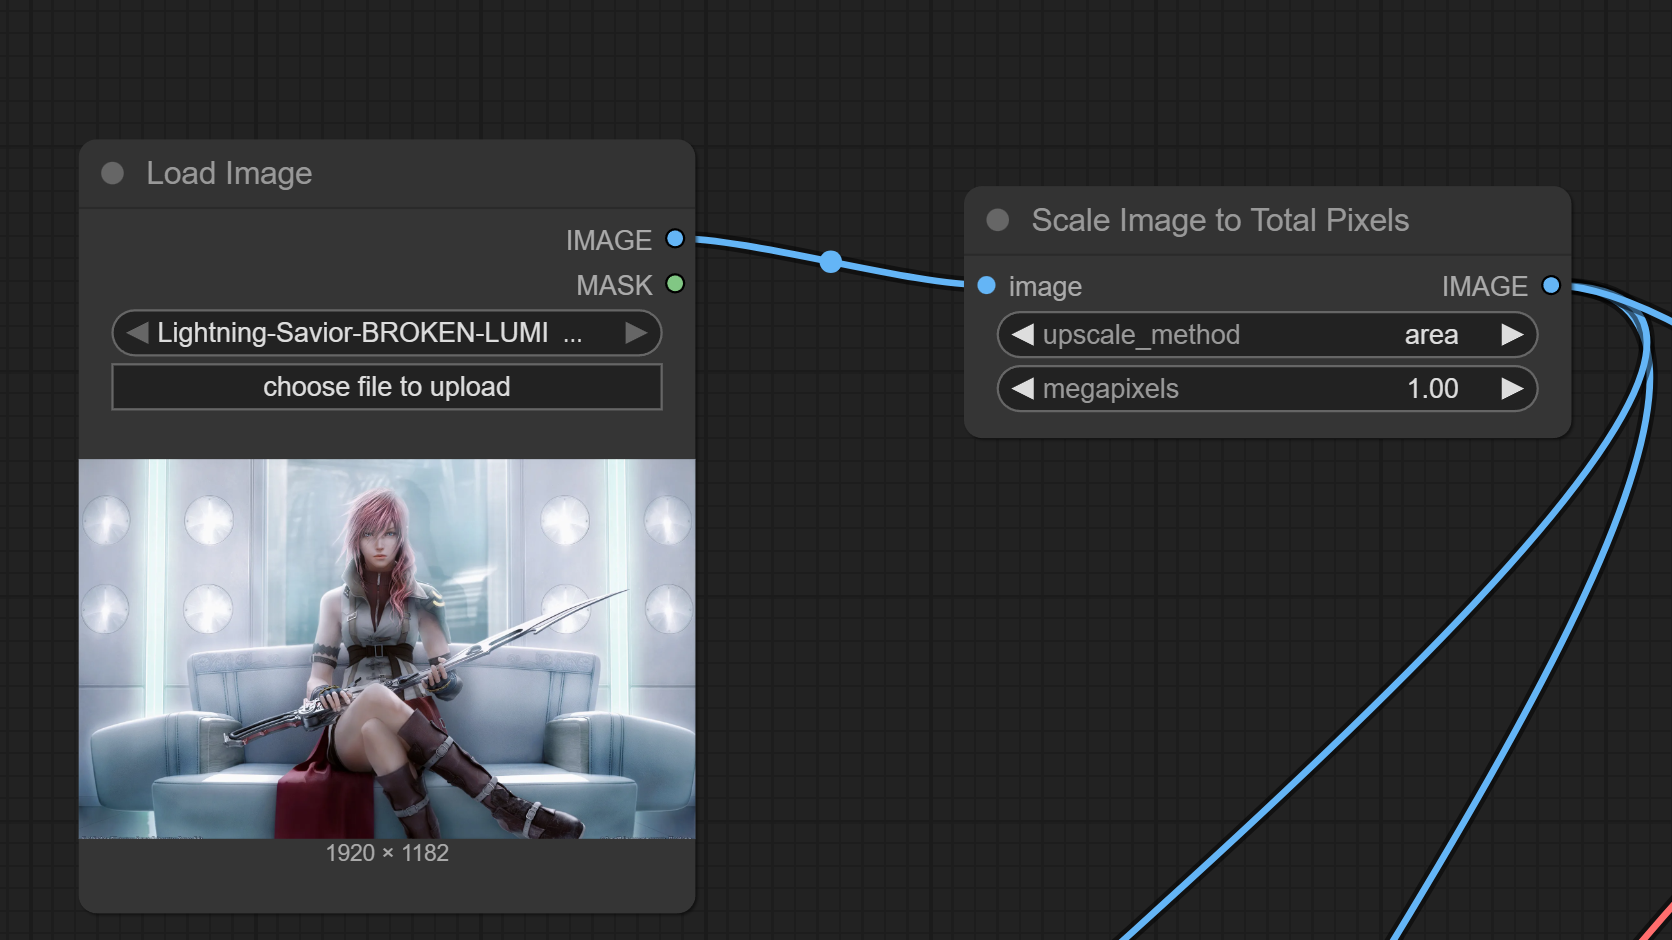Click the Scale Image to Total Pixels title
Screen dimensions: 1672x940
1220,220
